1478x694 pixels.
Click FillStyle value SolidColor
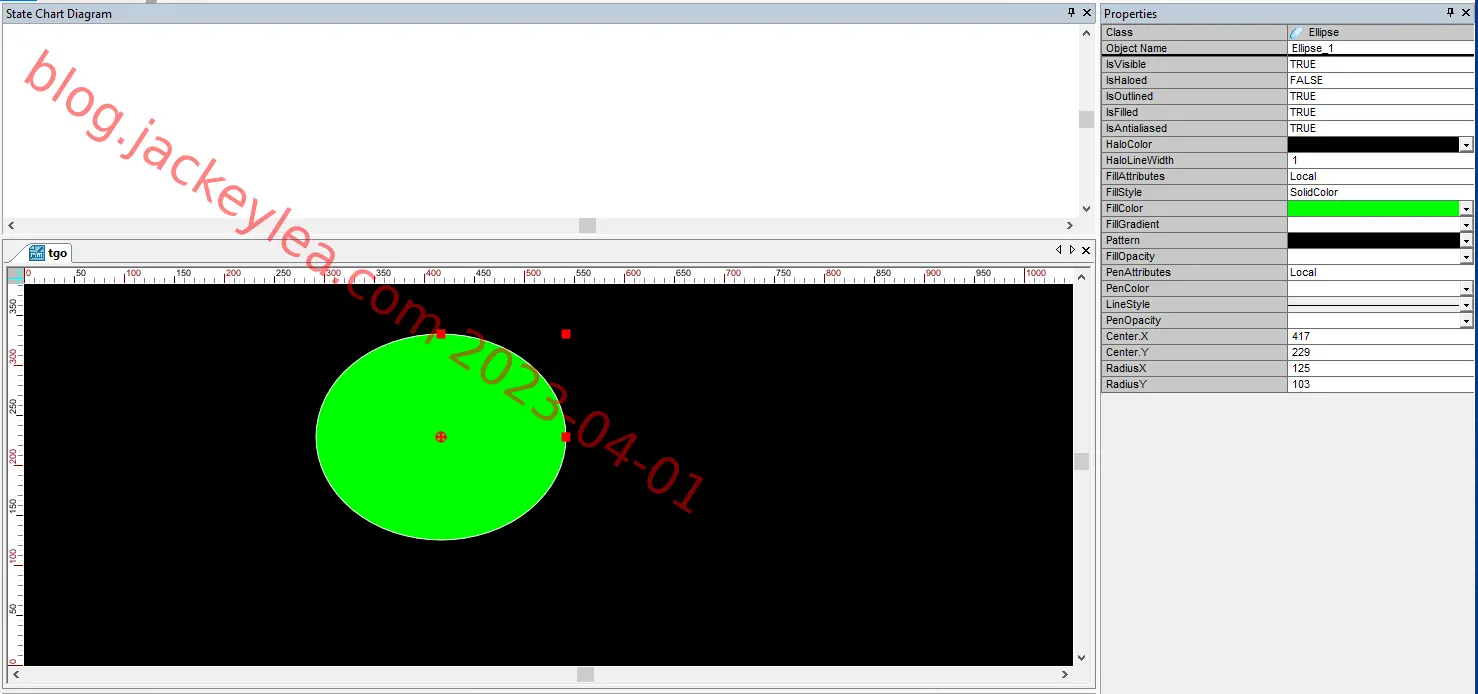[x=1380, y=192]
